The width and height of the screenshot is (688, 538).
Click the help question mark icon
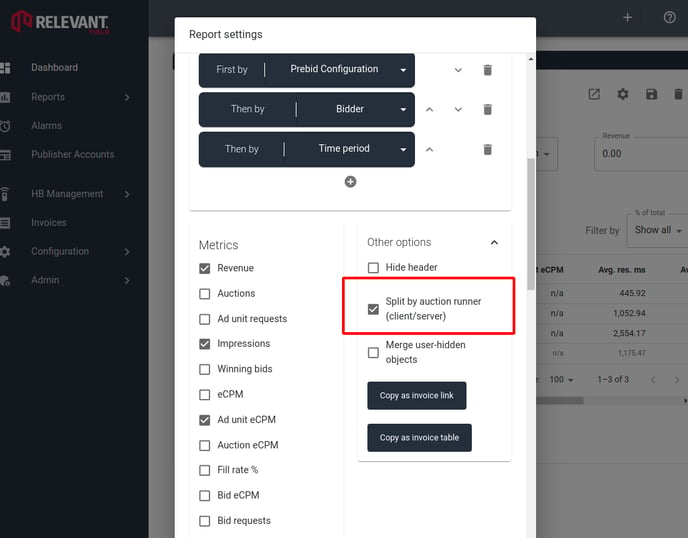pos(670,18)
